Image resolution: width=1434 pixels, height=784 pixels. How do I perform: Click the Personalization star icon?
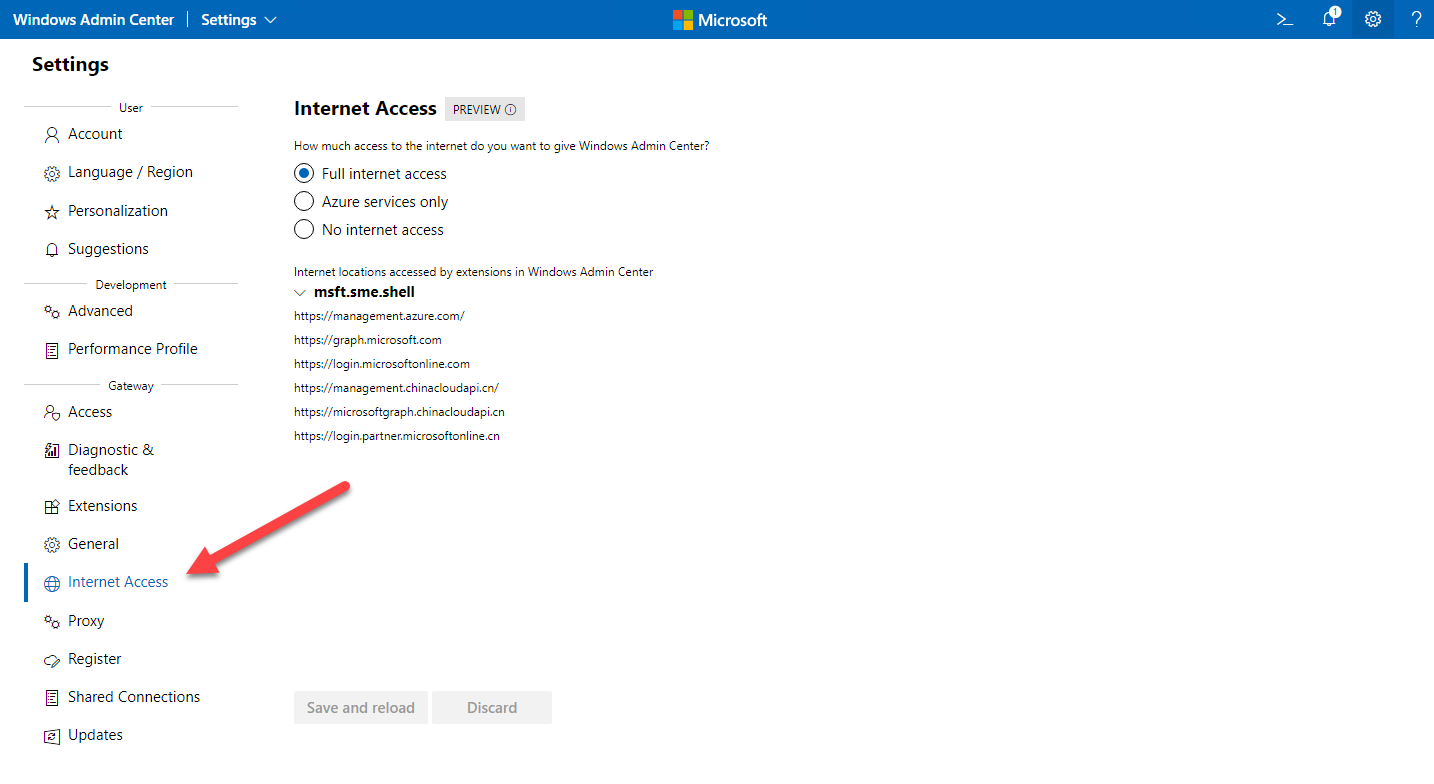(x=52, y=212)
